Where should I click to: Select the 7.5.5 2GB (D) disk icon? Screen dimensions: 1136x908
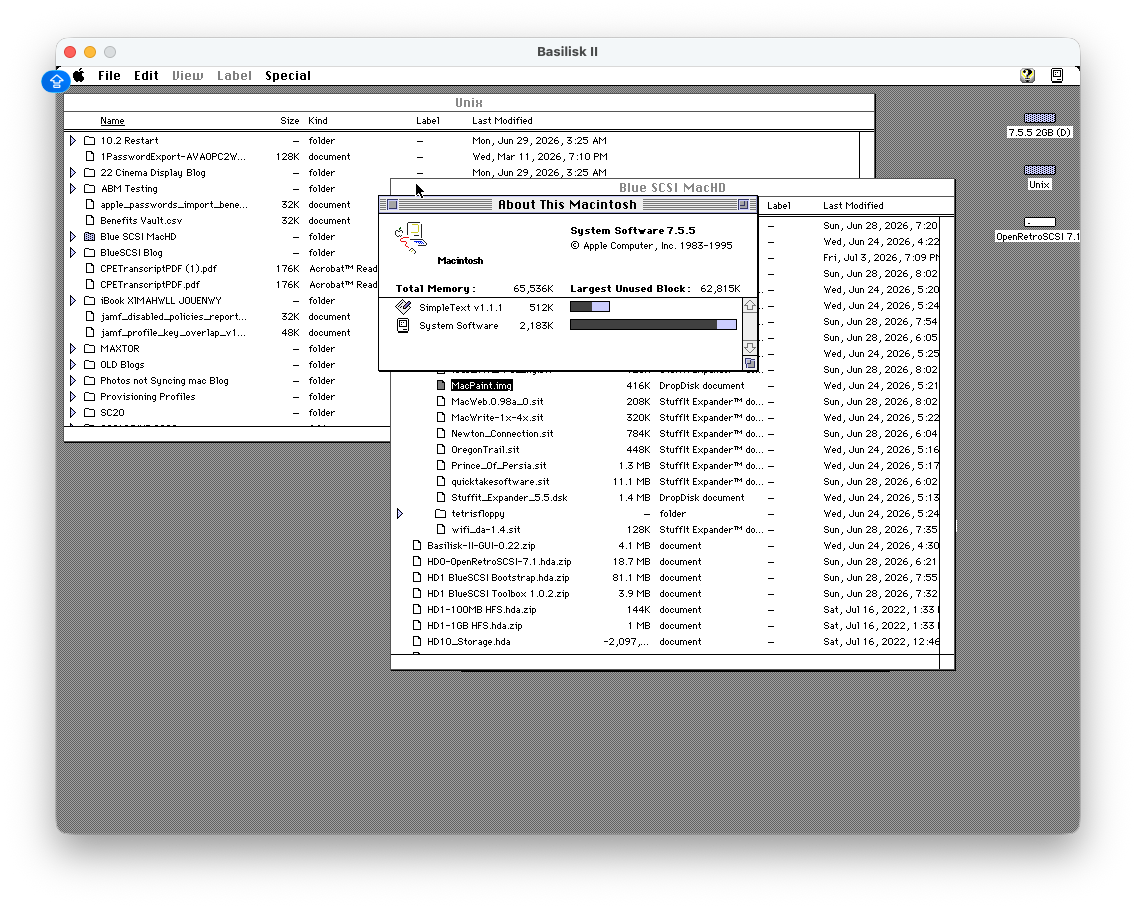[1039, 118]
